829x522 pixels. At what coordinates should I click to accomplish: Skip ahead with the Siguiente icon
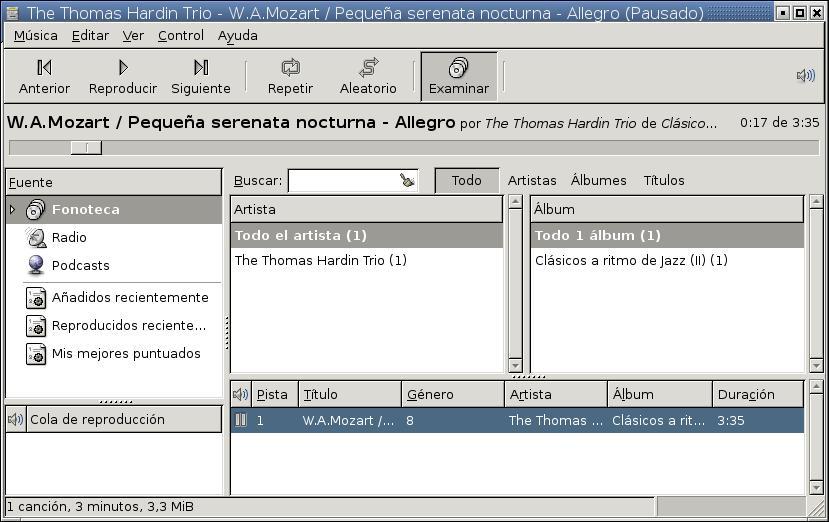[201, 68]
